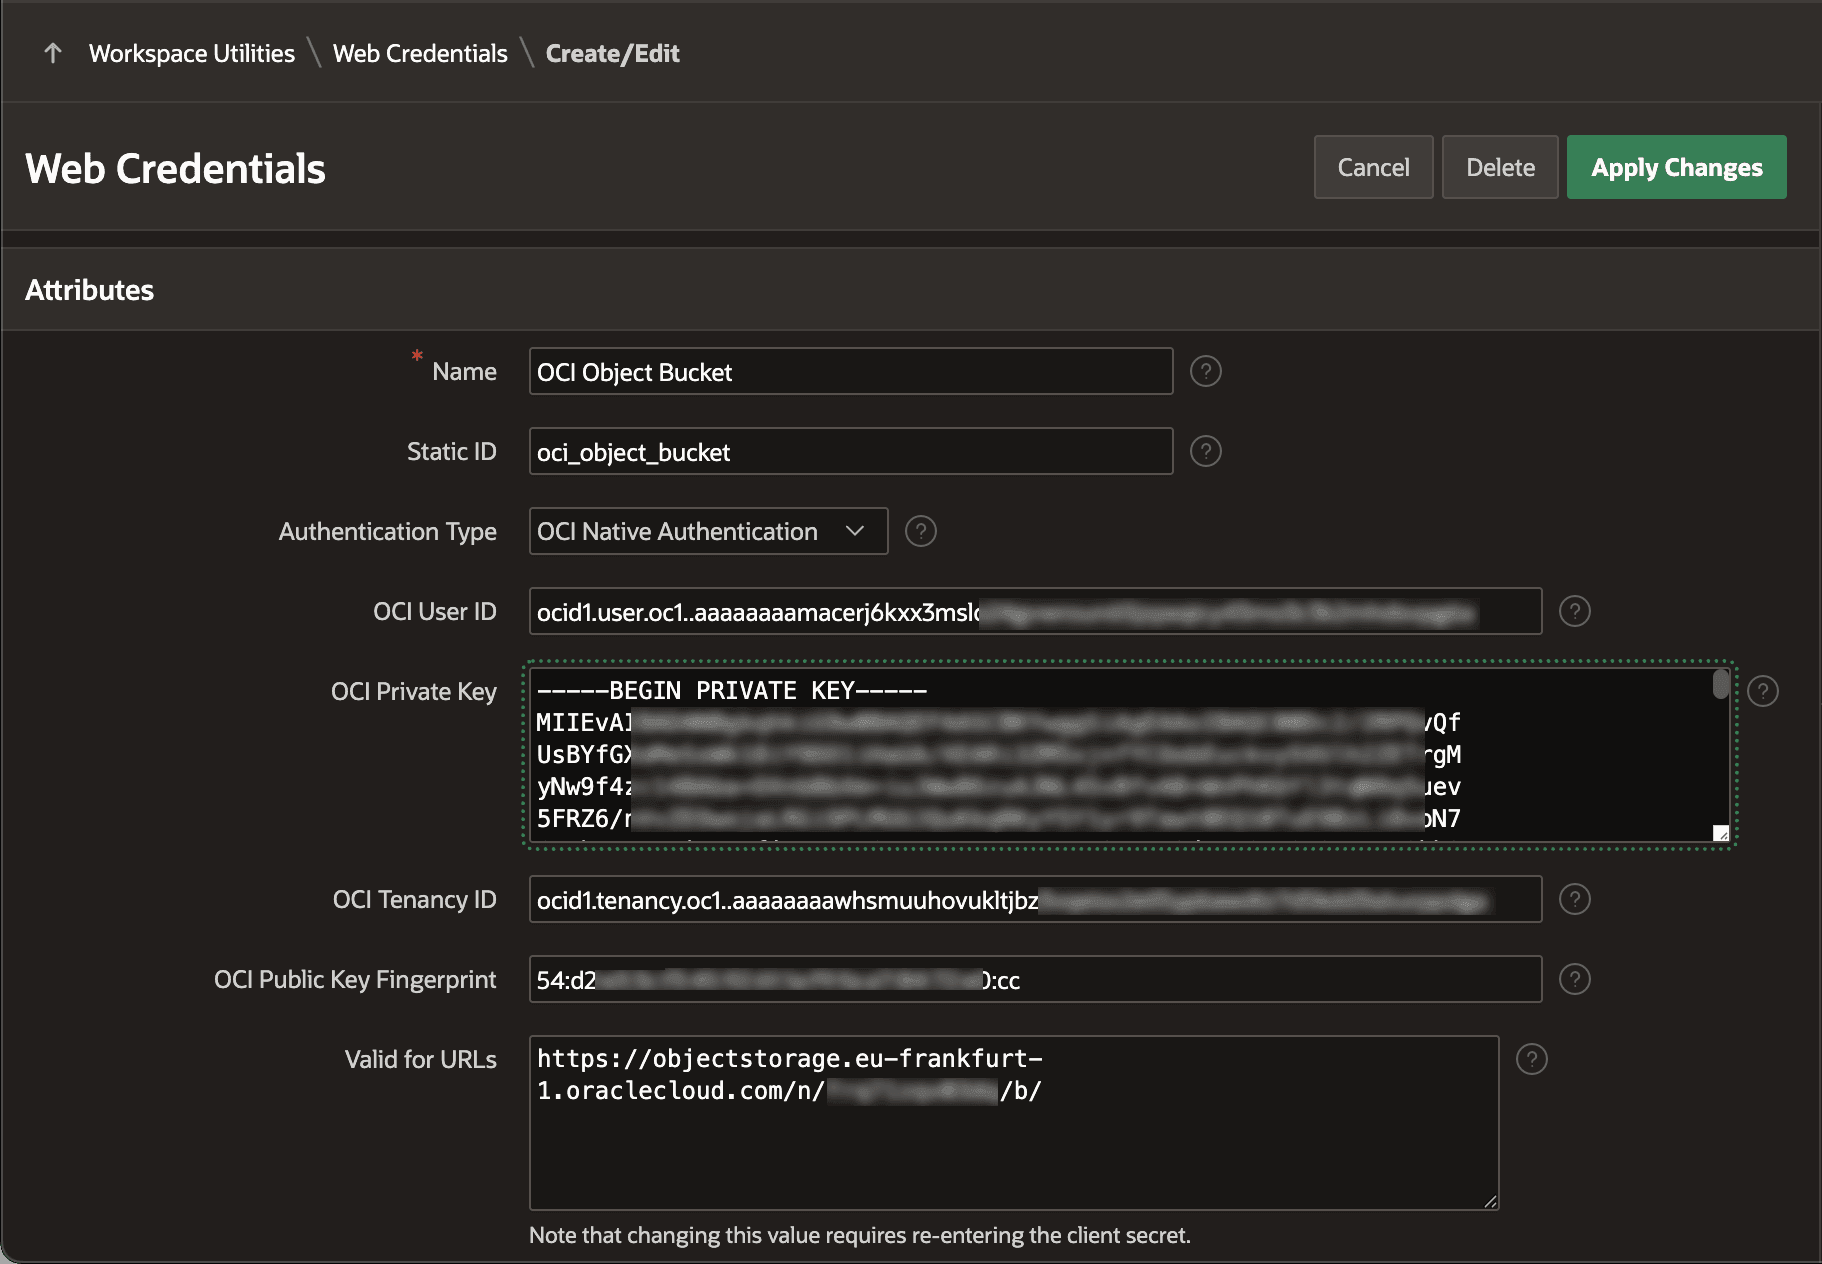The width and height of the screenshot is (1822, 1264).
Task: Open help for OCI User ID
Action: pyautogui.click(x=1574, y=611)
